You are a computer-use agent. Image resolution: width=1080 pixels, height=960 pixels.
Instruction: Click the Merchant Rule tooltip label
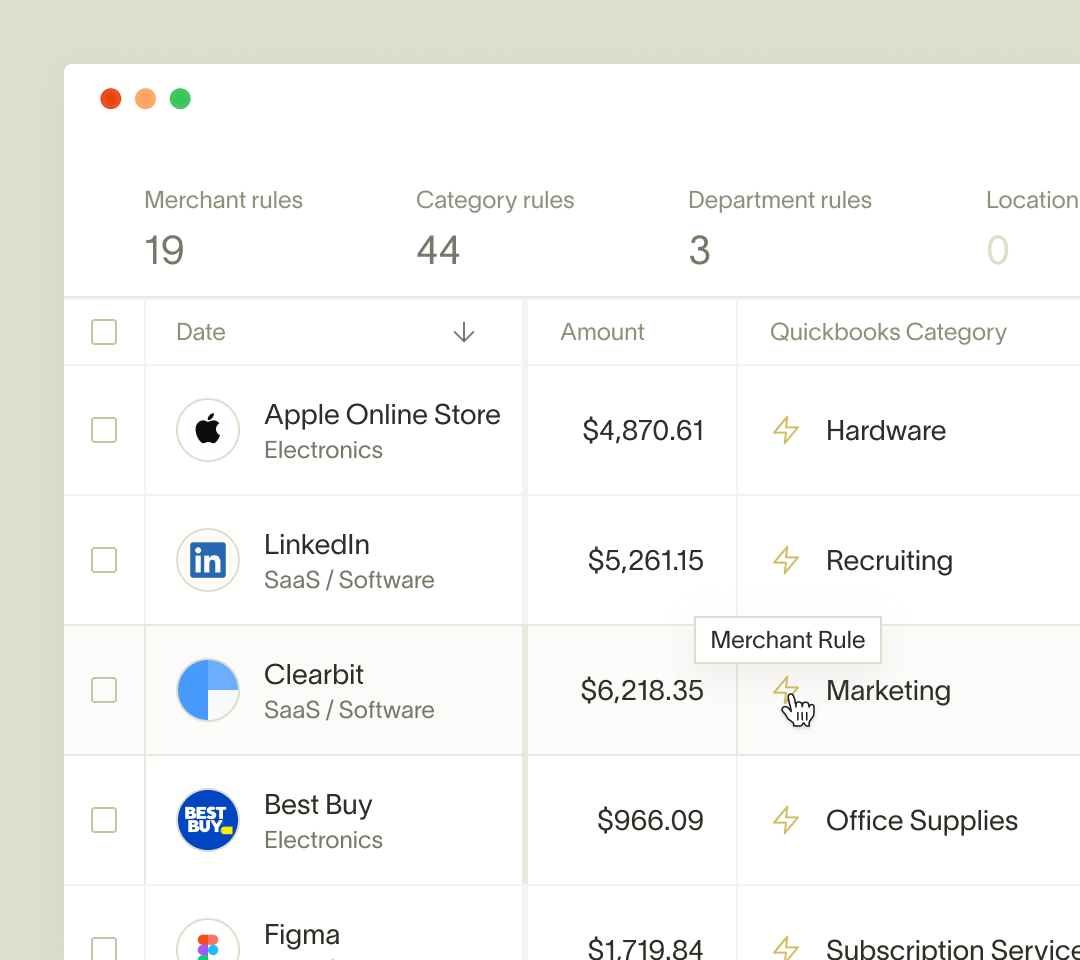788,640
